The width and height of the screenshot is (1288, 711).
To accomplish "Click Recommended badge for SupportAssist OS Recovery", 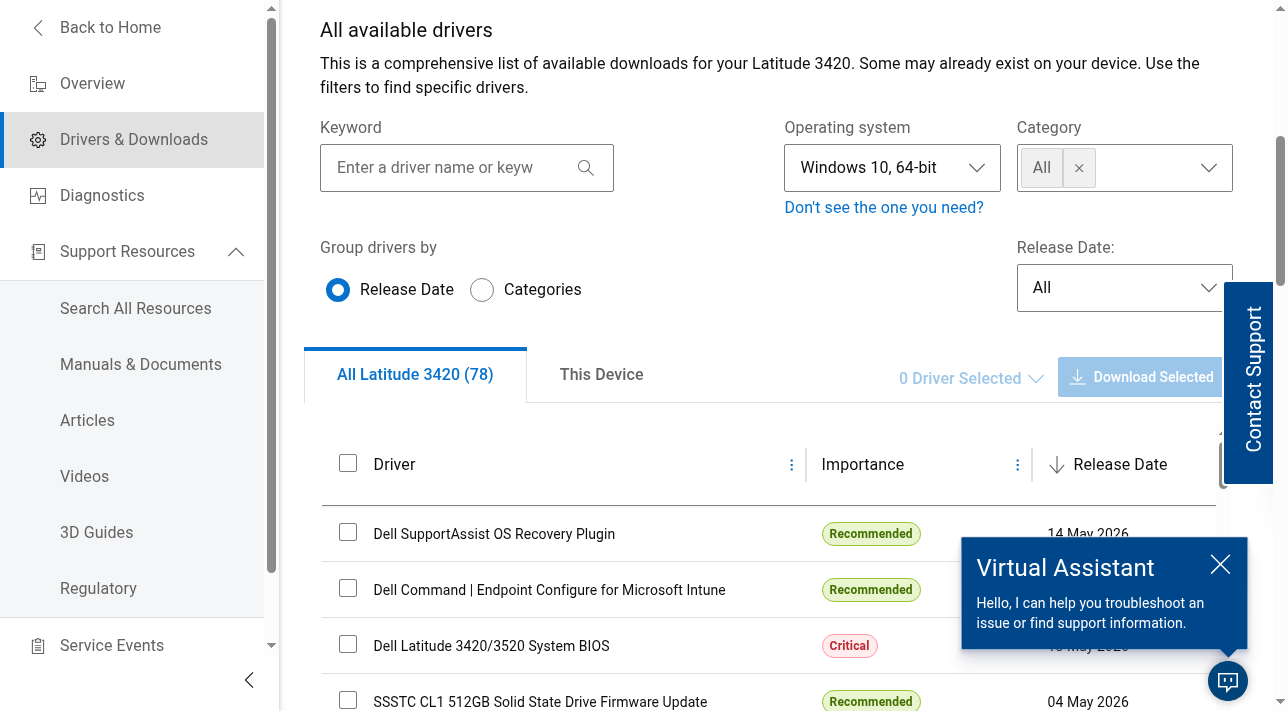I will (871, 534).
